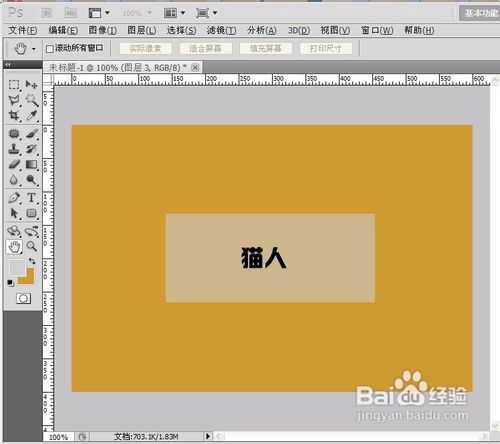This screenshot has height=444, width=500.
Task: Enable the 滚动所有窗口 checkbox
Action: coord(50,49)
